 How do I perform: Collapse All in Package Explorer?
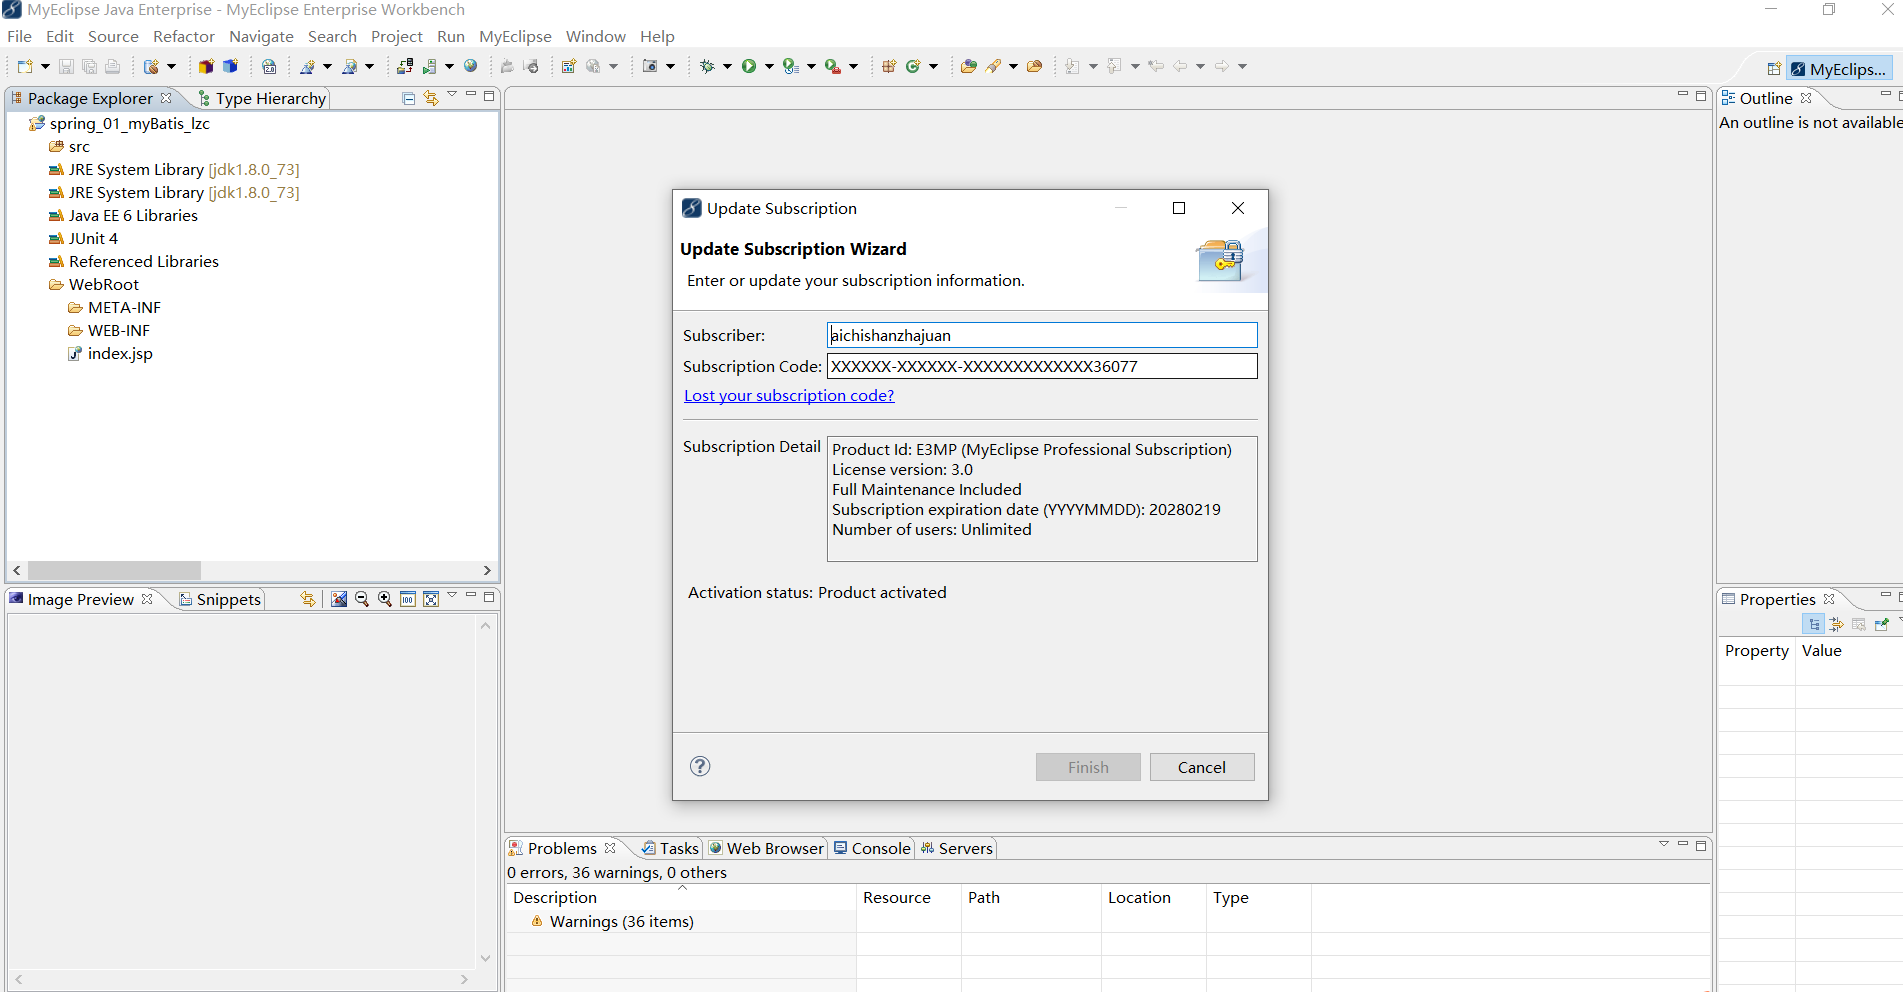tap(408, 98)
